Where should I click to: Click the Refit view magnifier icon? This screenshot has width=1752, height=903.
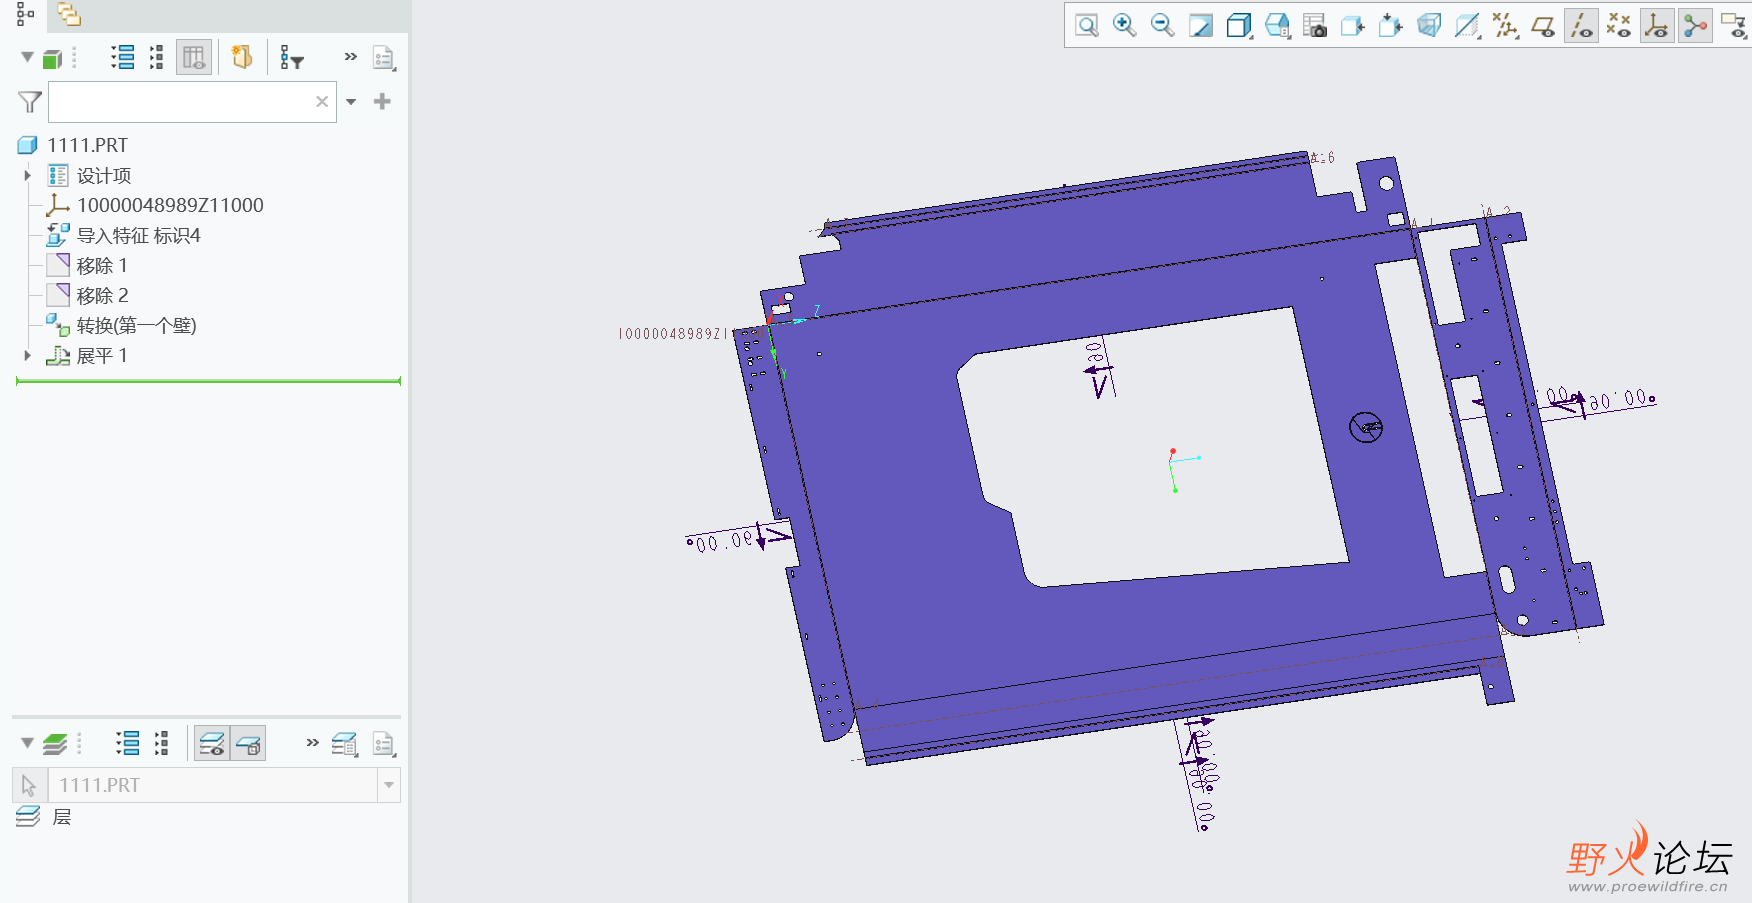coord(1087,25)
